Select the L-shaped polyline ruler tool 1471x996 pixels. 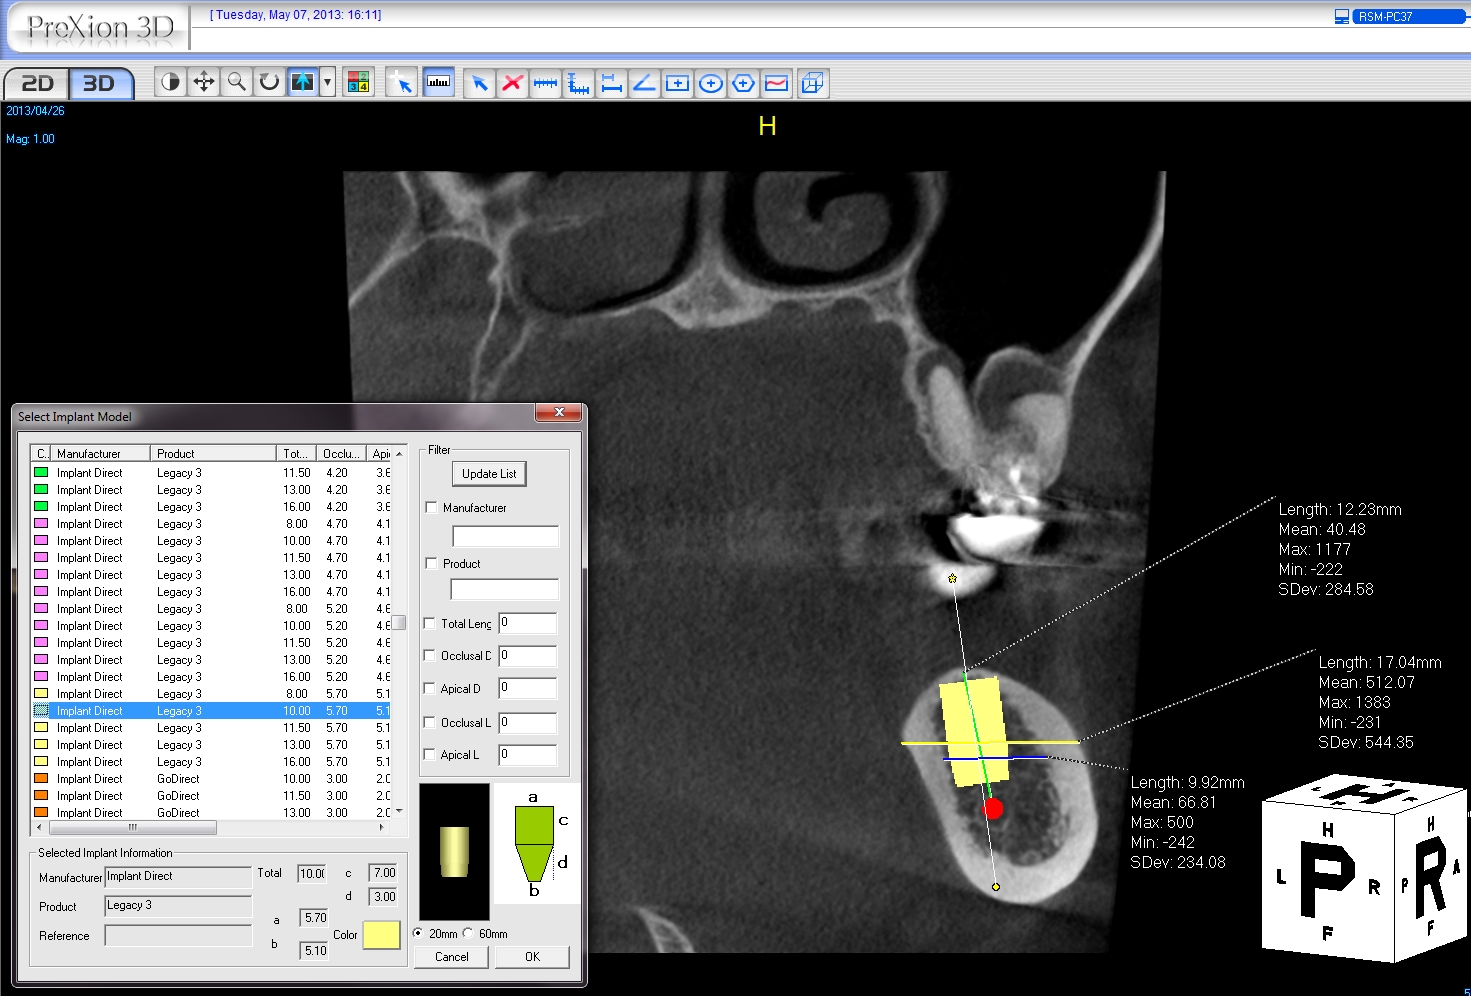tap(578, 83)
